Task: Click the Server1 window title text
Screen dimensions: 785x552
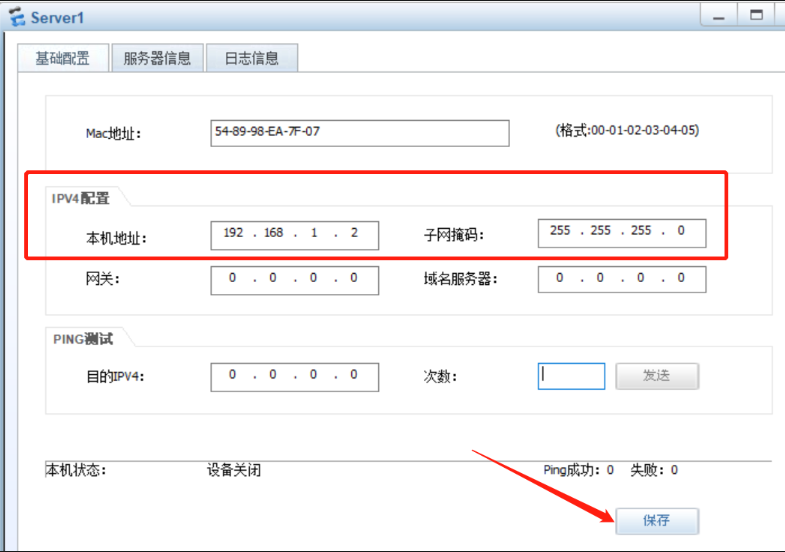Action: coord(57,18)
